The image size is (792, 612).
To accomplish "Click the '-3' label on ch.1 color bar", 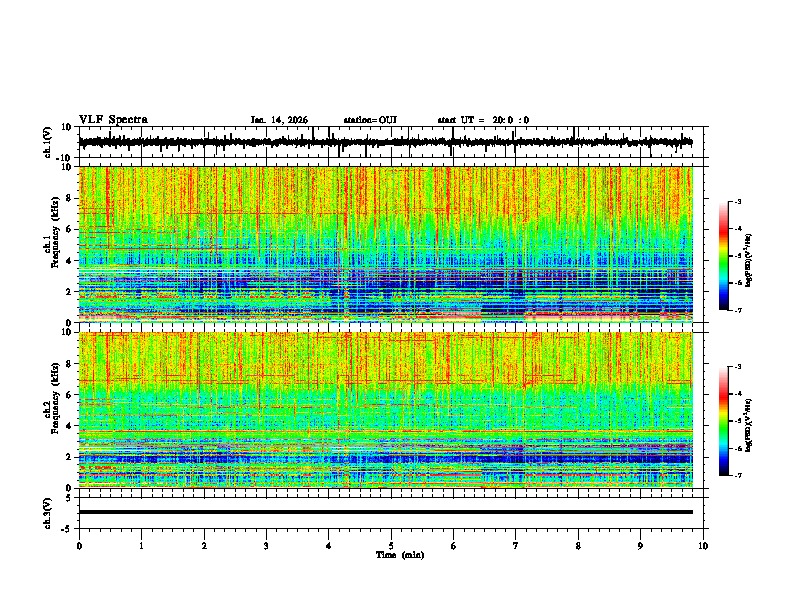I will point(738,202).
